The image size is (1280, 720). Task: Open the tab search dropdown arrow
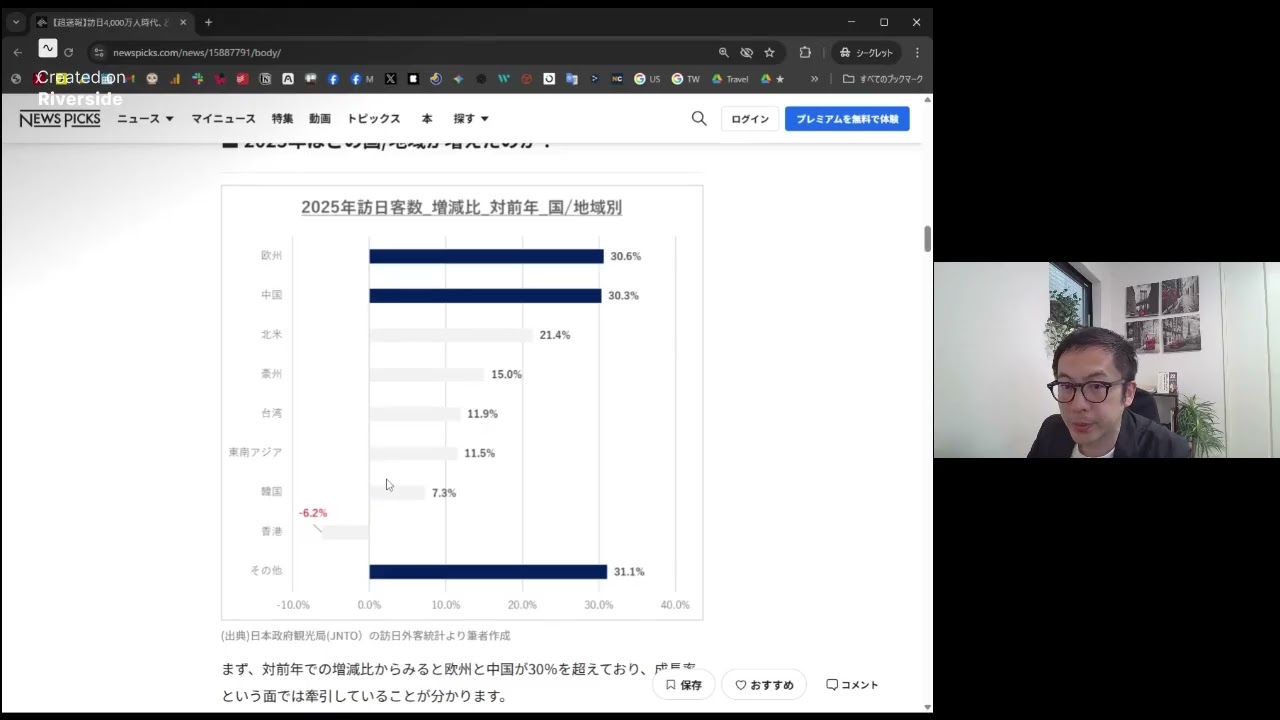pyautogui.click(x=16, y=22)
